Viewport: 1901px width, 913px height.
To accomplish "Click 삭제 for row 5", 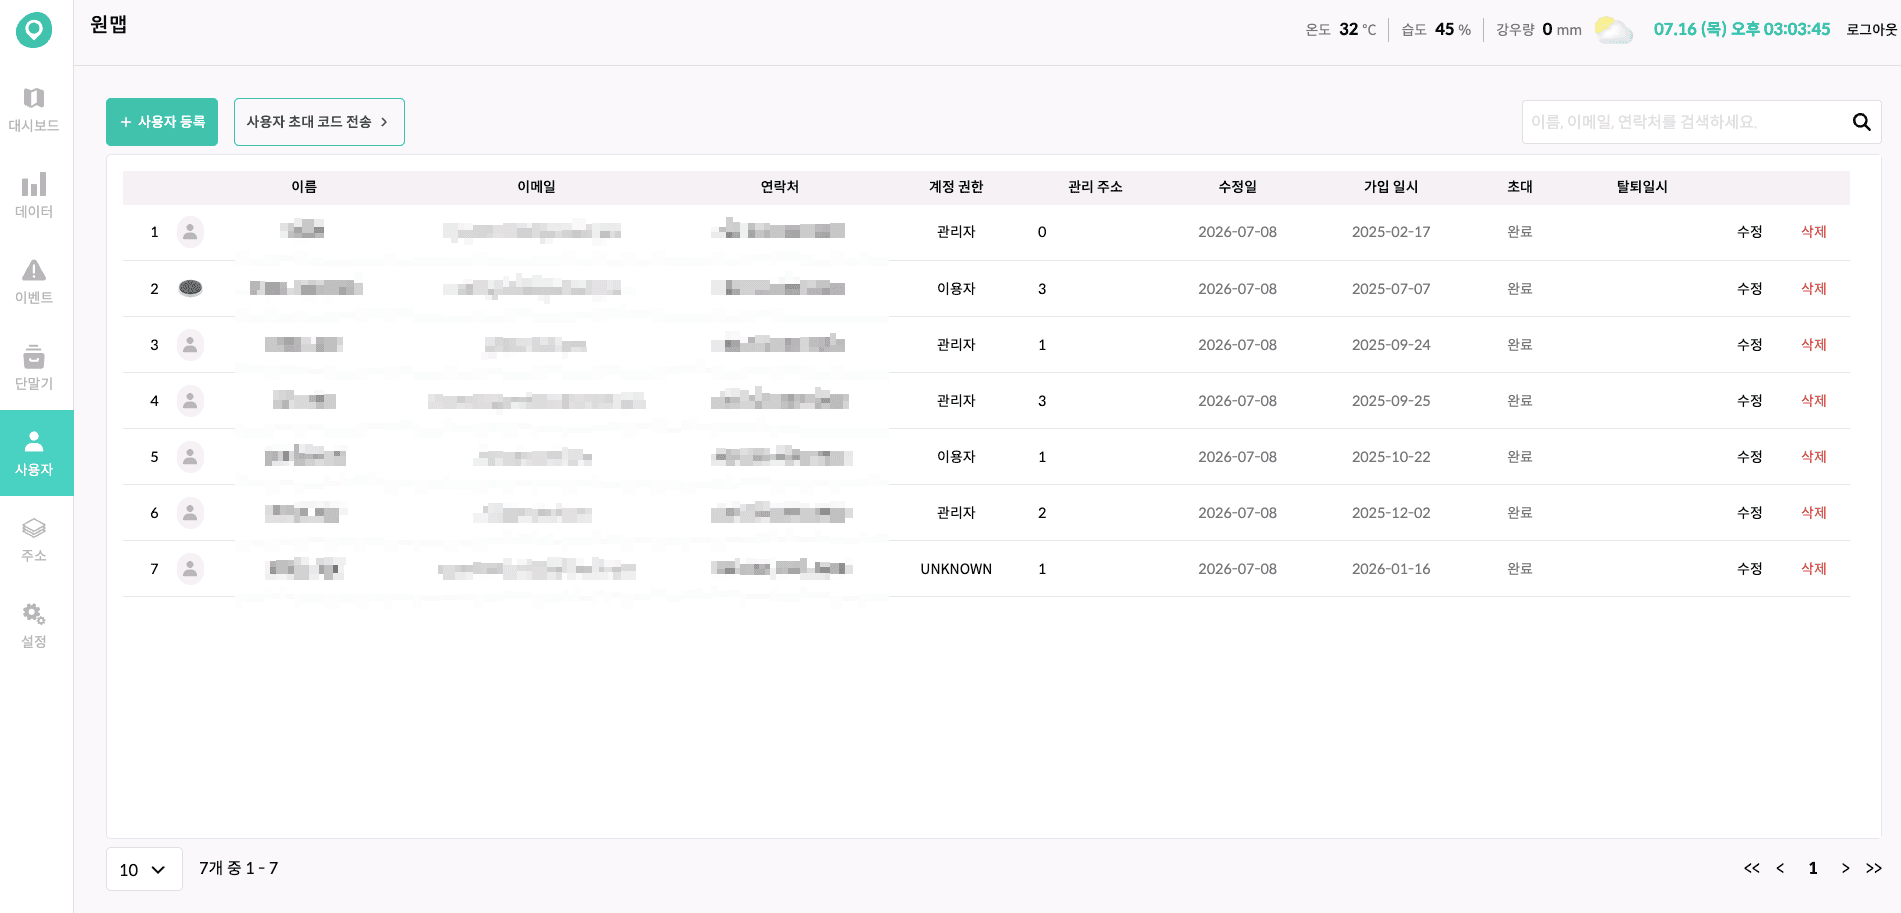I will pyautogui.click(x=1813, y=457).
